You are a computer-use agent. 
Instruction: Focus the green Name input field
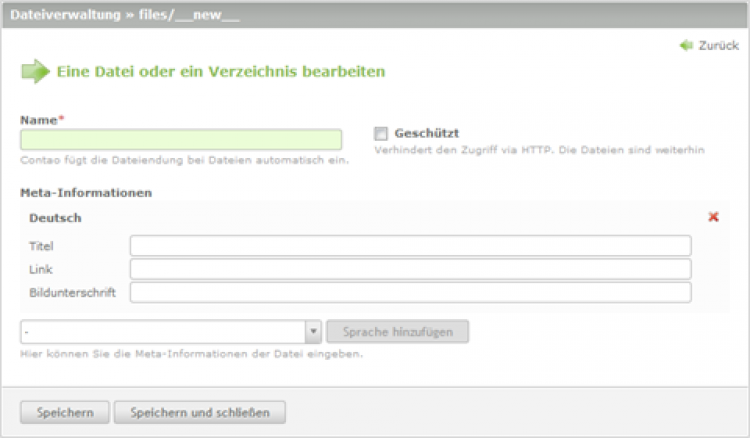[181, 140]
